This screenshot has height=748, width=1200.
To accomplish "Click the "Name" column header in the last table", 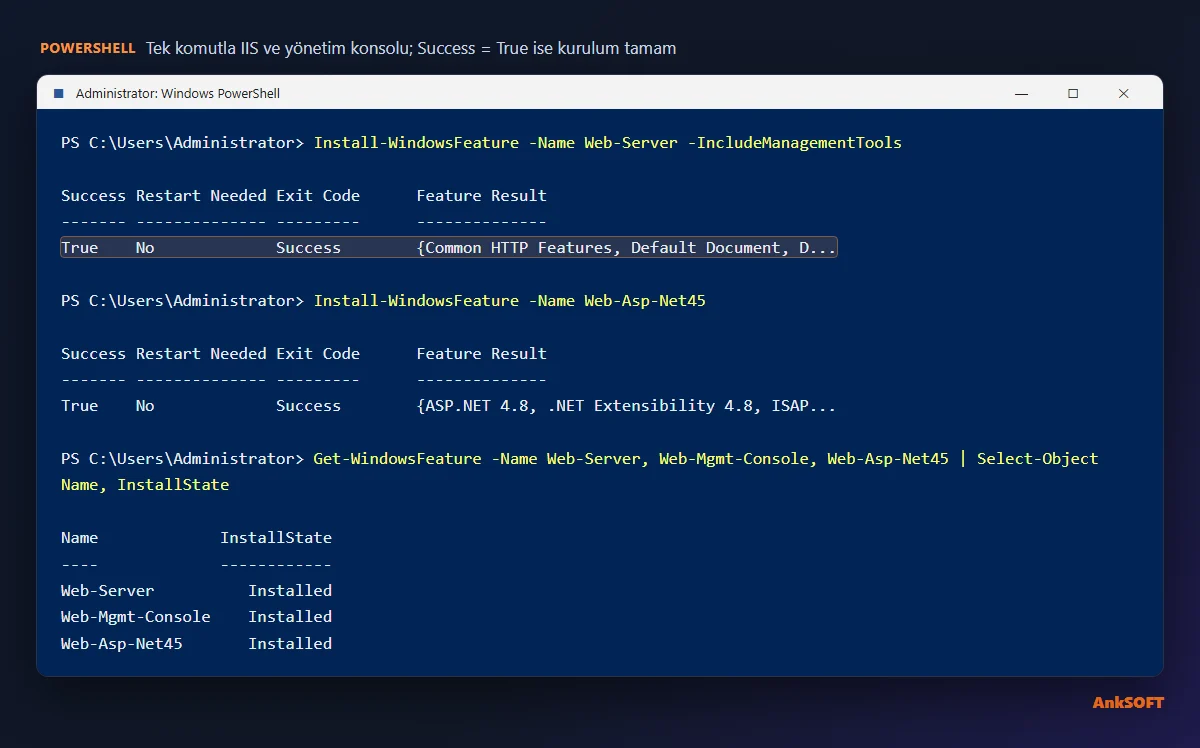I will click(80, 538).
